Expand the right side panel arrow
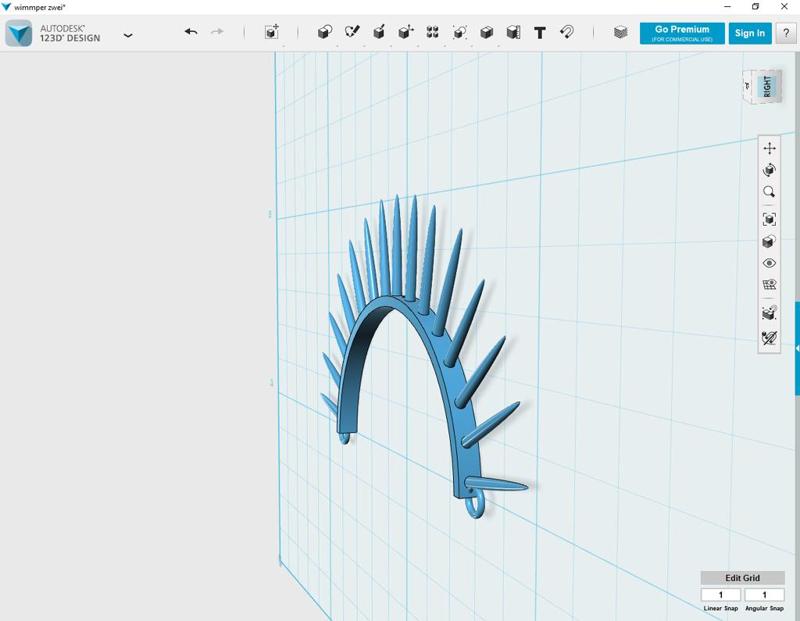Image resolution: width=800 pixels, height=621 pixels. [x=796, y=348]
